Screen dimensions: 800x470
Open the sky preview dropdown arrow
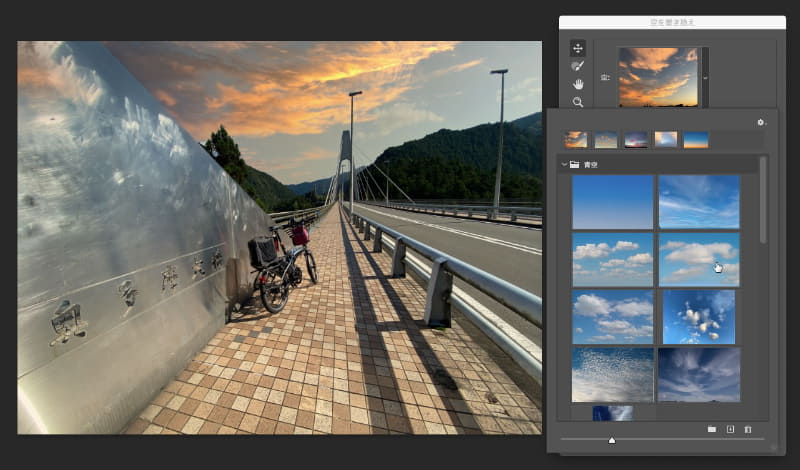(706, 78)
